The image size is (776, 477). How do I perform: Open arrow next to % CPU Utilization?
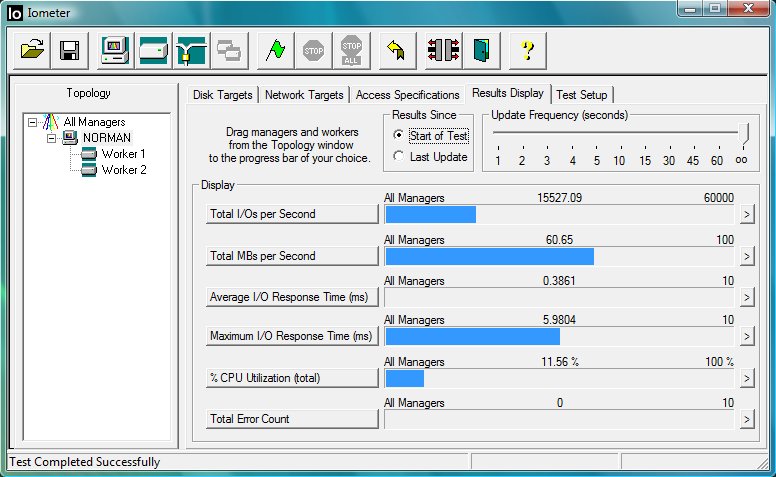point(747,379)
